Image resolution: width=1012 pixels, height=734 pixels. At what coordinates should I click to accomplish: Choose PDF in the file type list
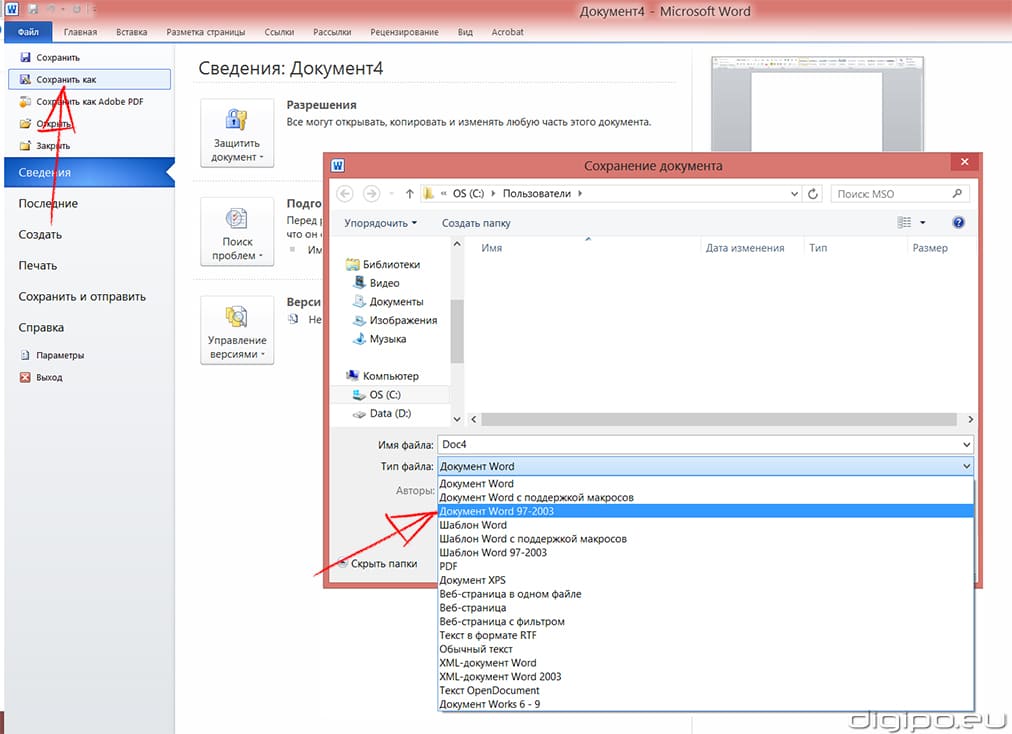click(449, 566)
